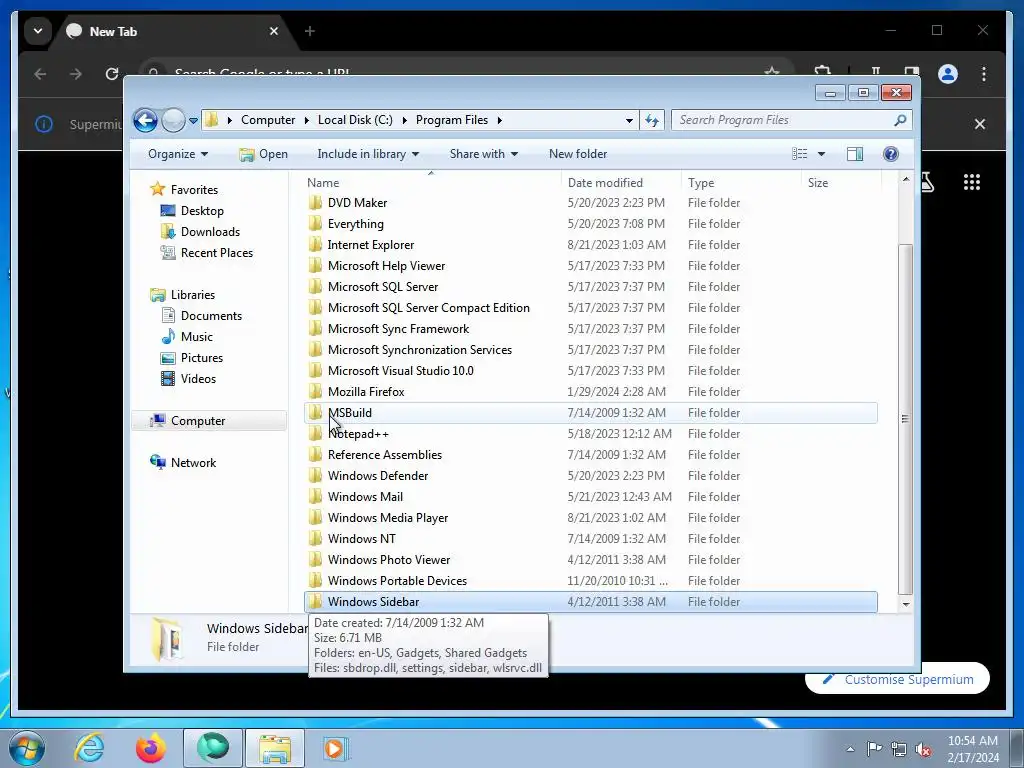Switch to Supermium browser taskbar icon
The image size is (1024, 768).
(x=213, y=748)
